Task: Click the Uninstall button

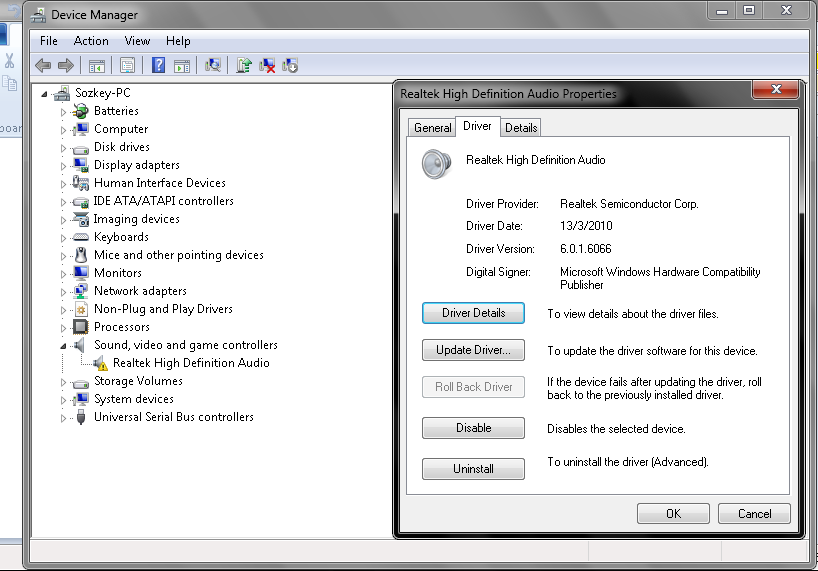Action: 473,469
